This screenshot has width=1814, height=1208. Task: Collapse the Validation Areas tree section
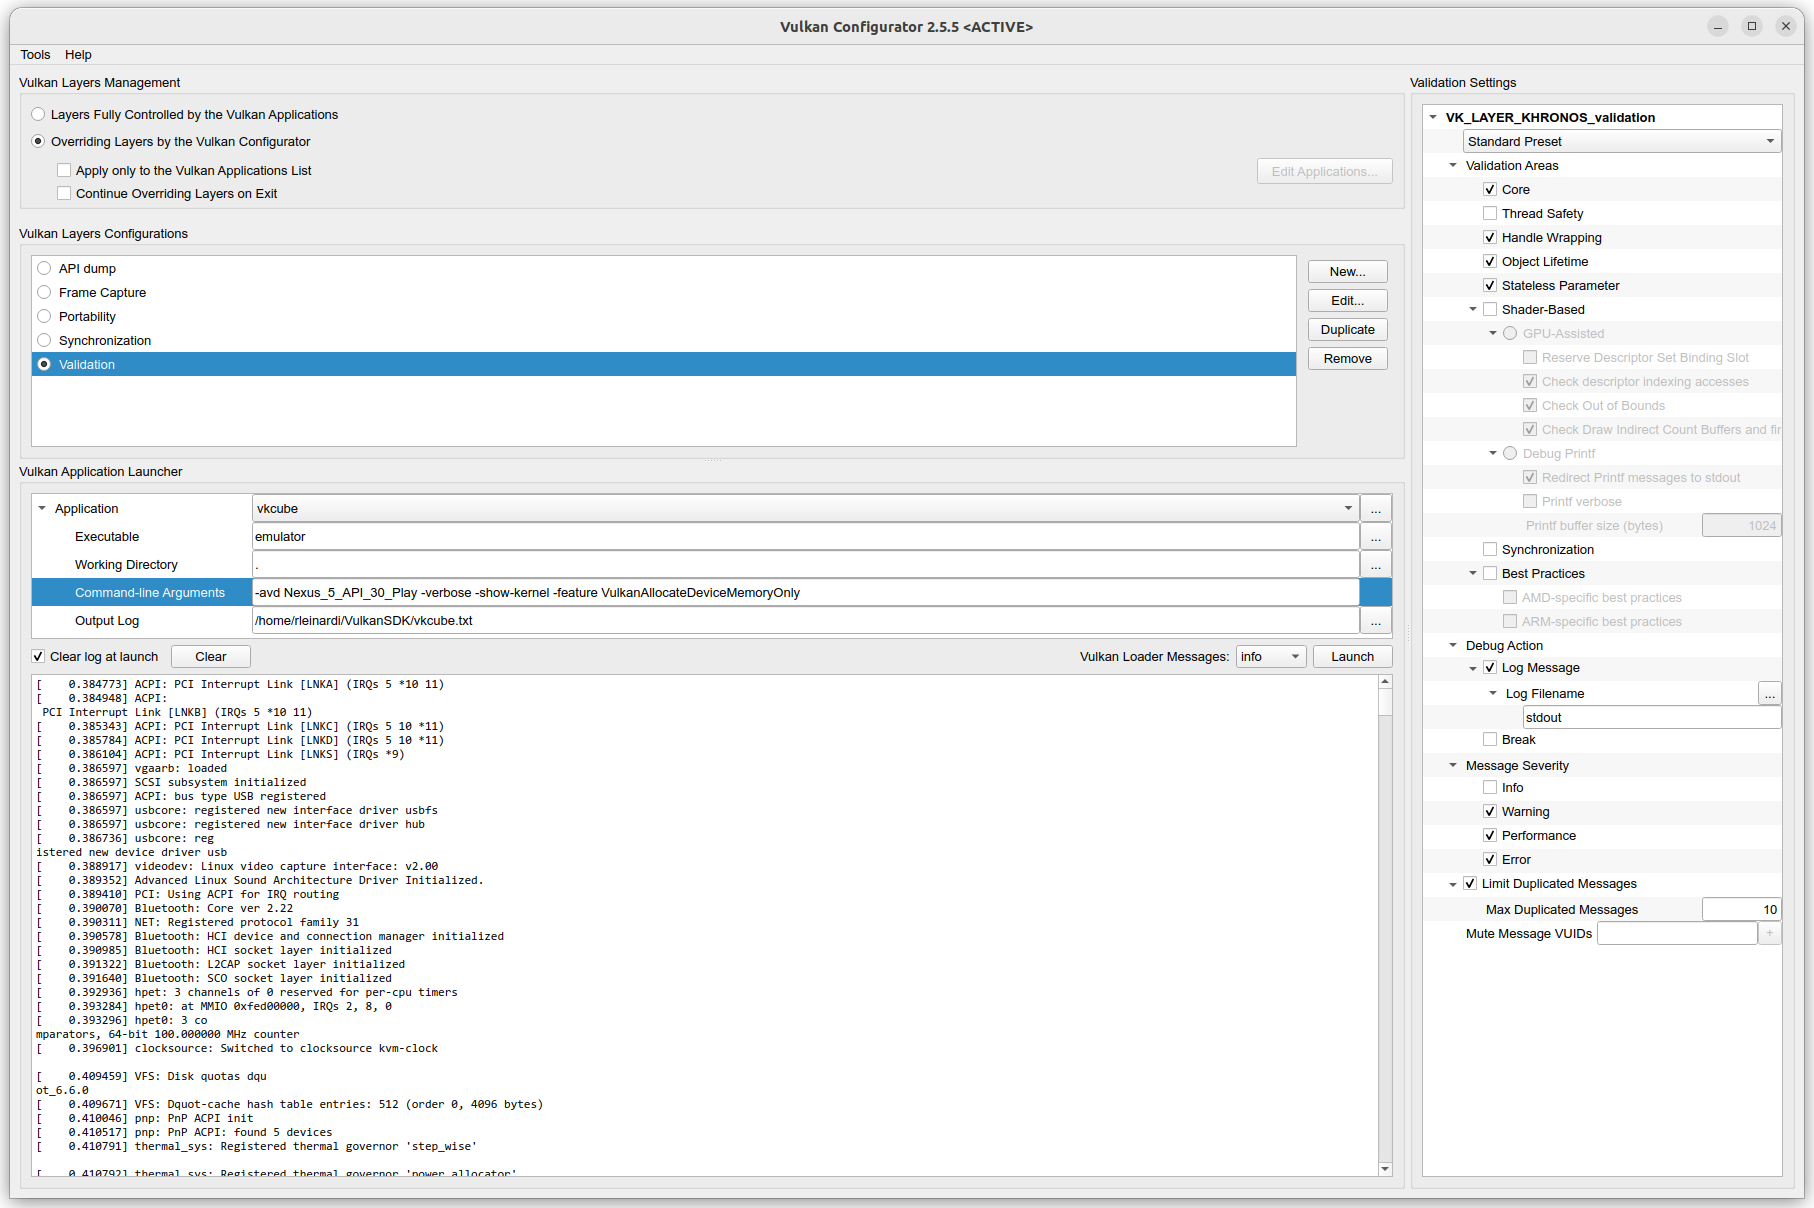coord(1453,166)
